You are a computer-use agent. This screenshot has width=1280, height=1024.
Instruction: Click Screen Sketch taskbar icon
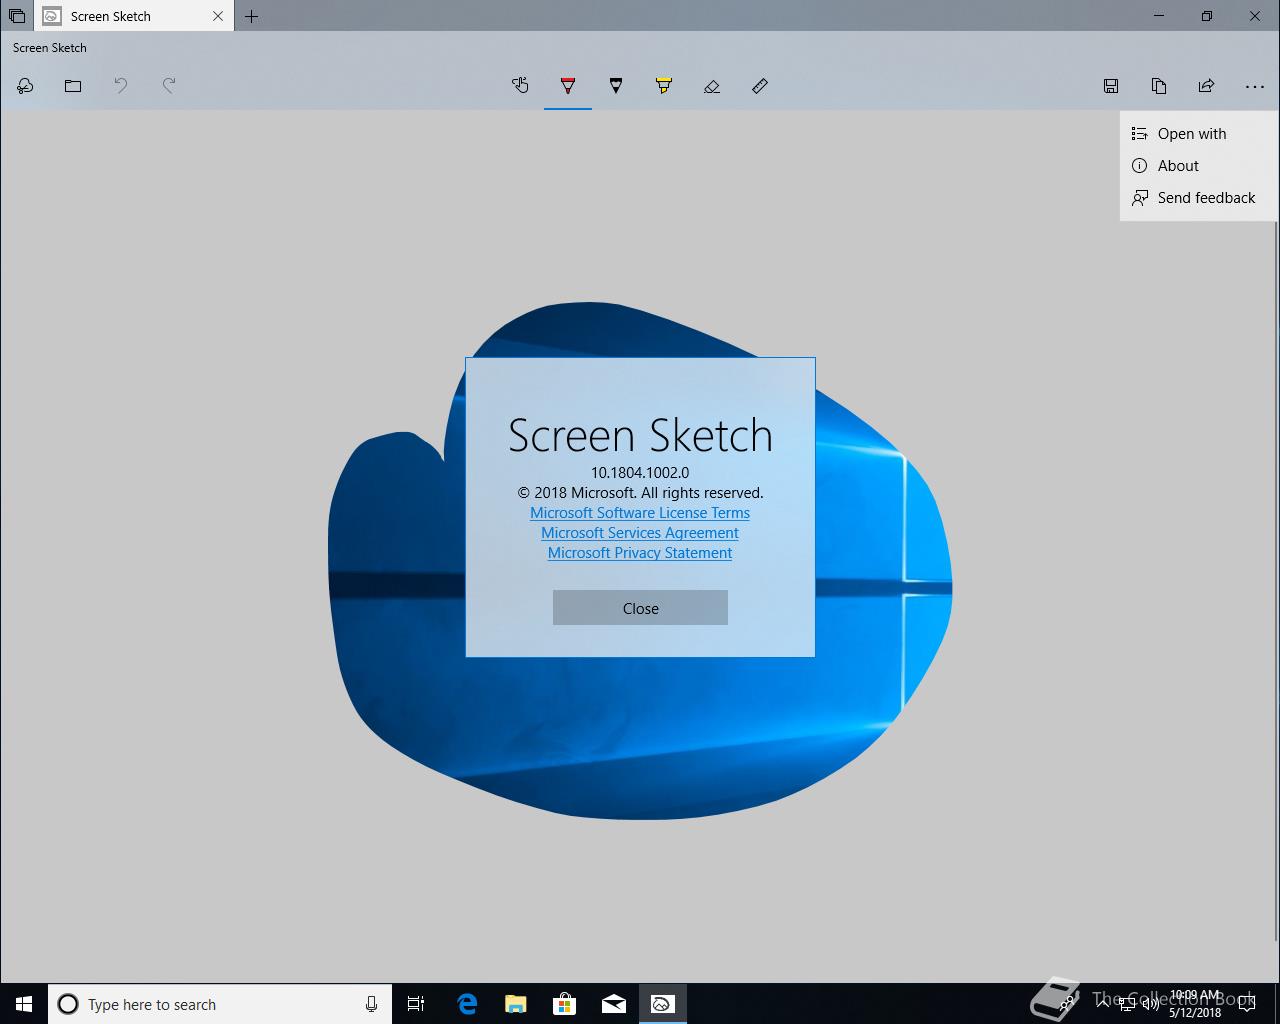[x=662, y=1004]
